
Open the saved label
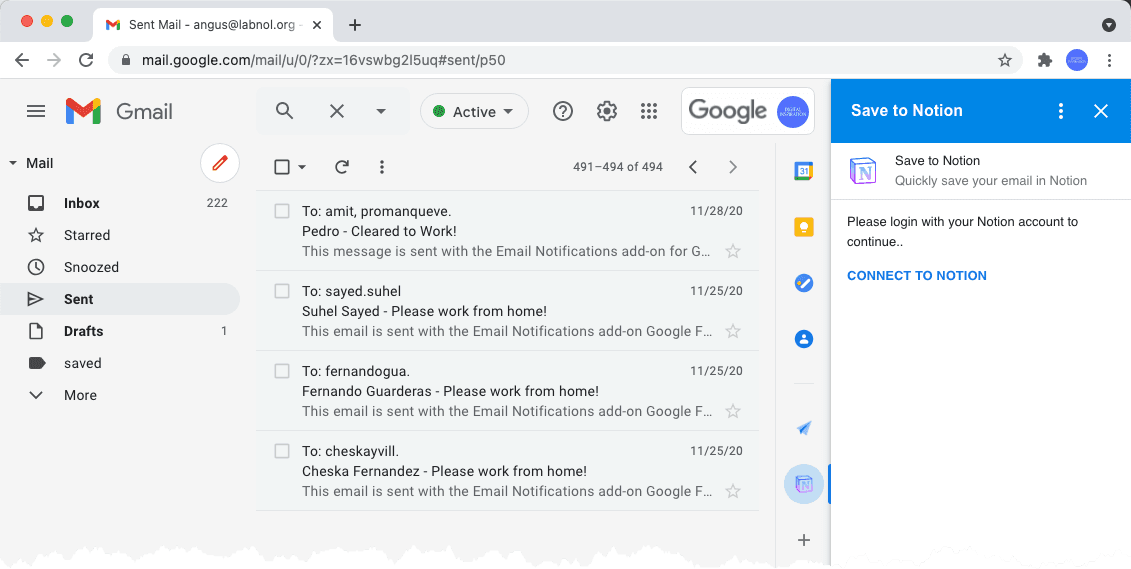coord(120,363)
